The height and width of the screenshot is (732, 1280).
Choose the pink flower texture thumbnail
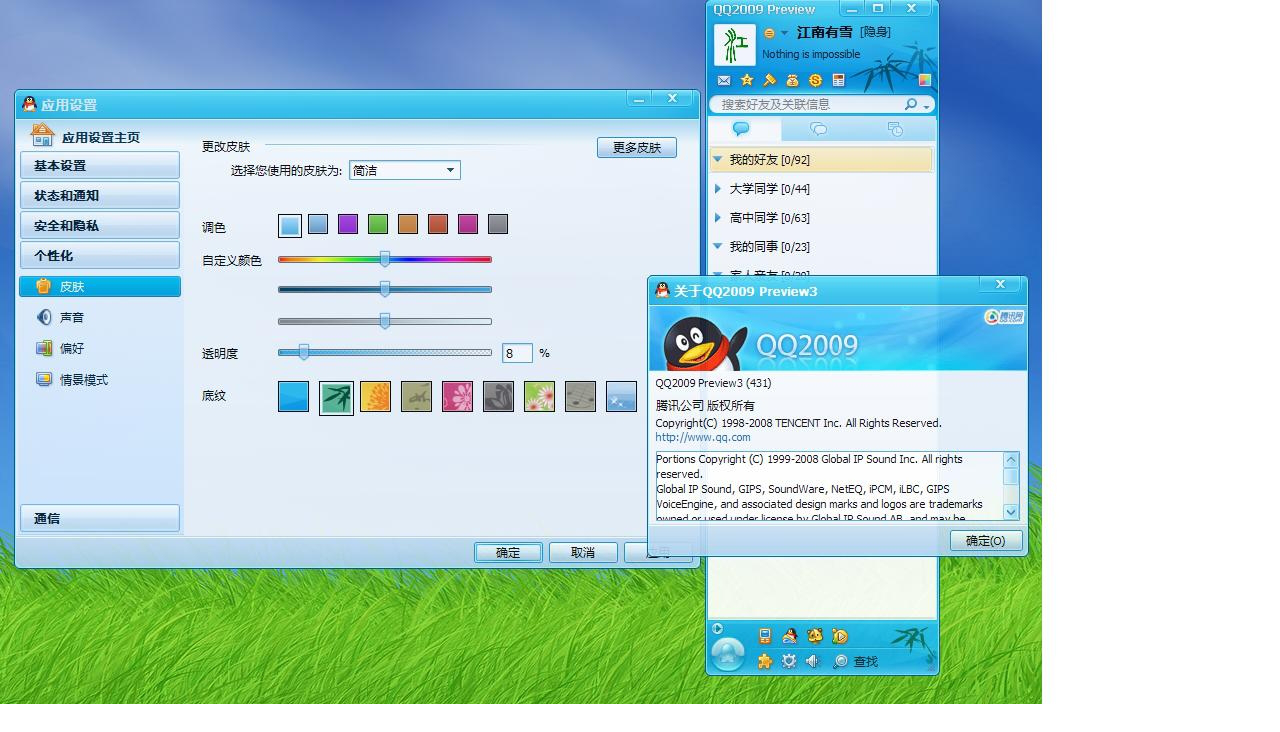457,396
